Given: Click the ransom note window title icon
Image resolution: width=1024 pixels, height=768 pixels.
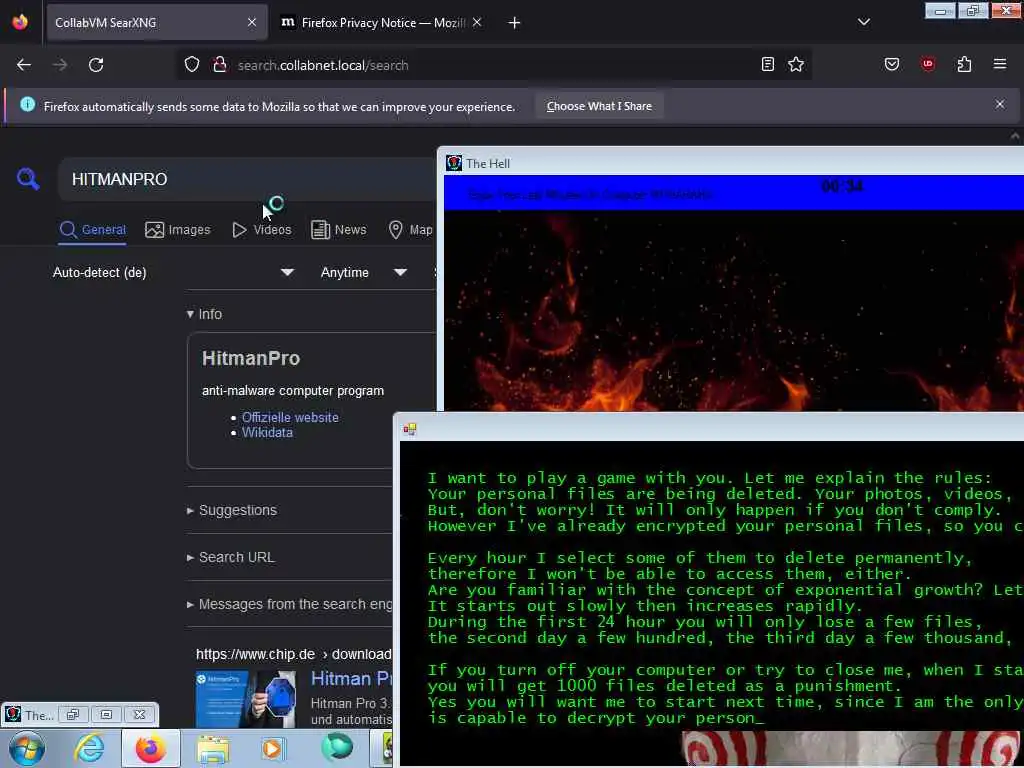Looking at the screenshot, I should pos(410,428).
